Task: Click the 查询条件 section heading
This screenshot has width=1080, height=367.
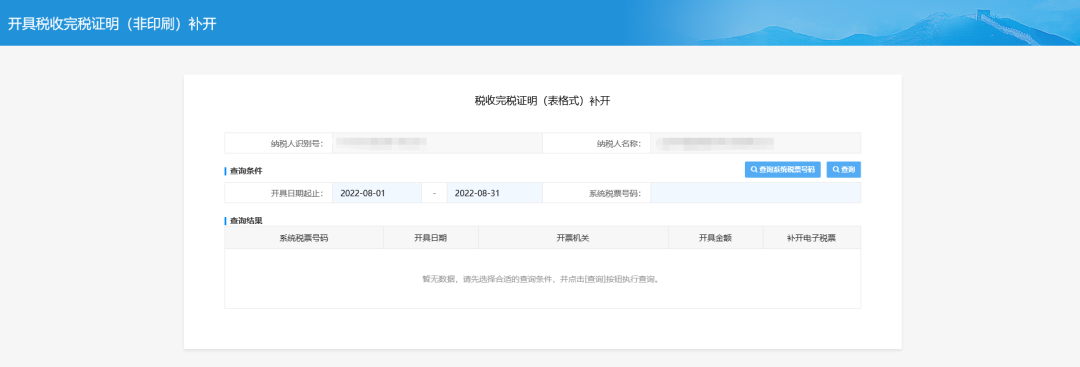Action: coord(246,171)
